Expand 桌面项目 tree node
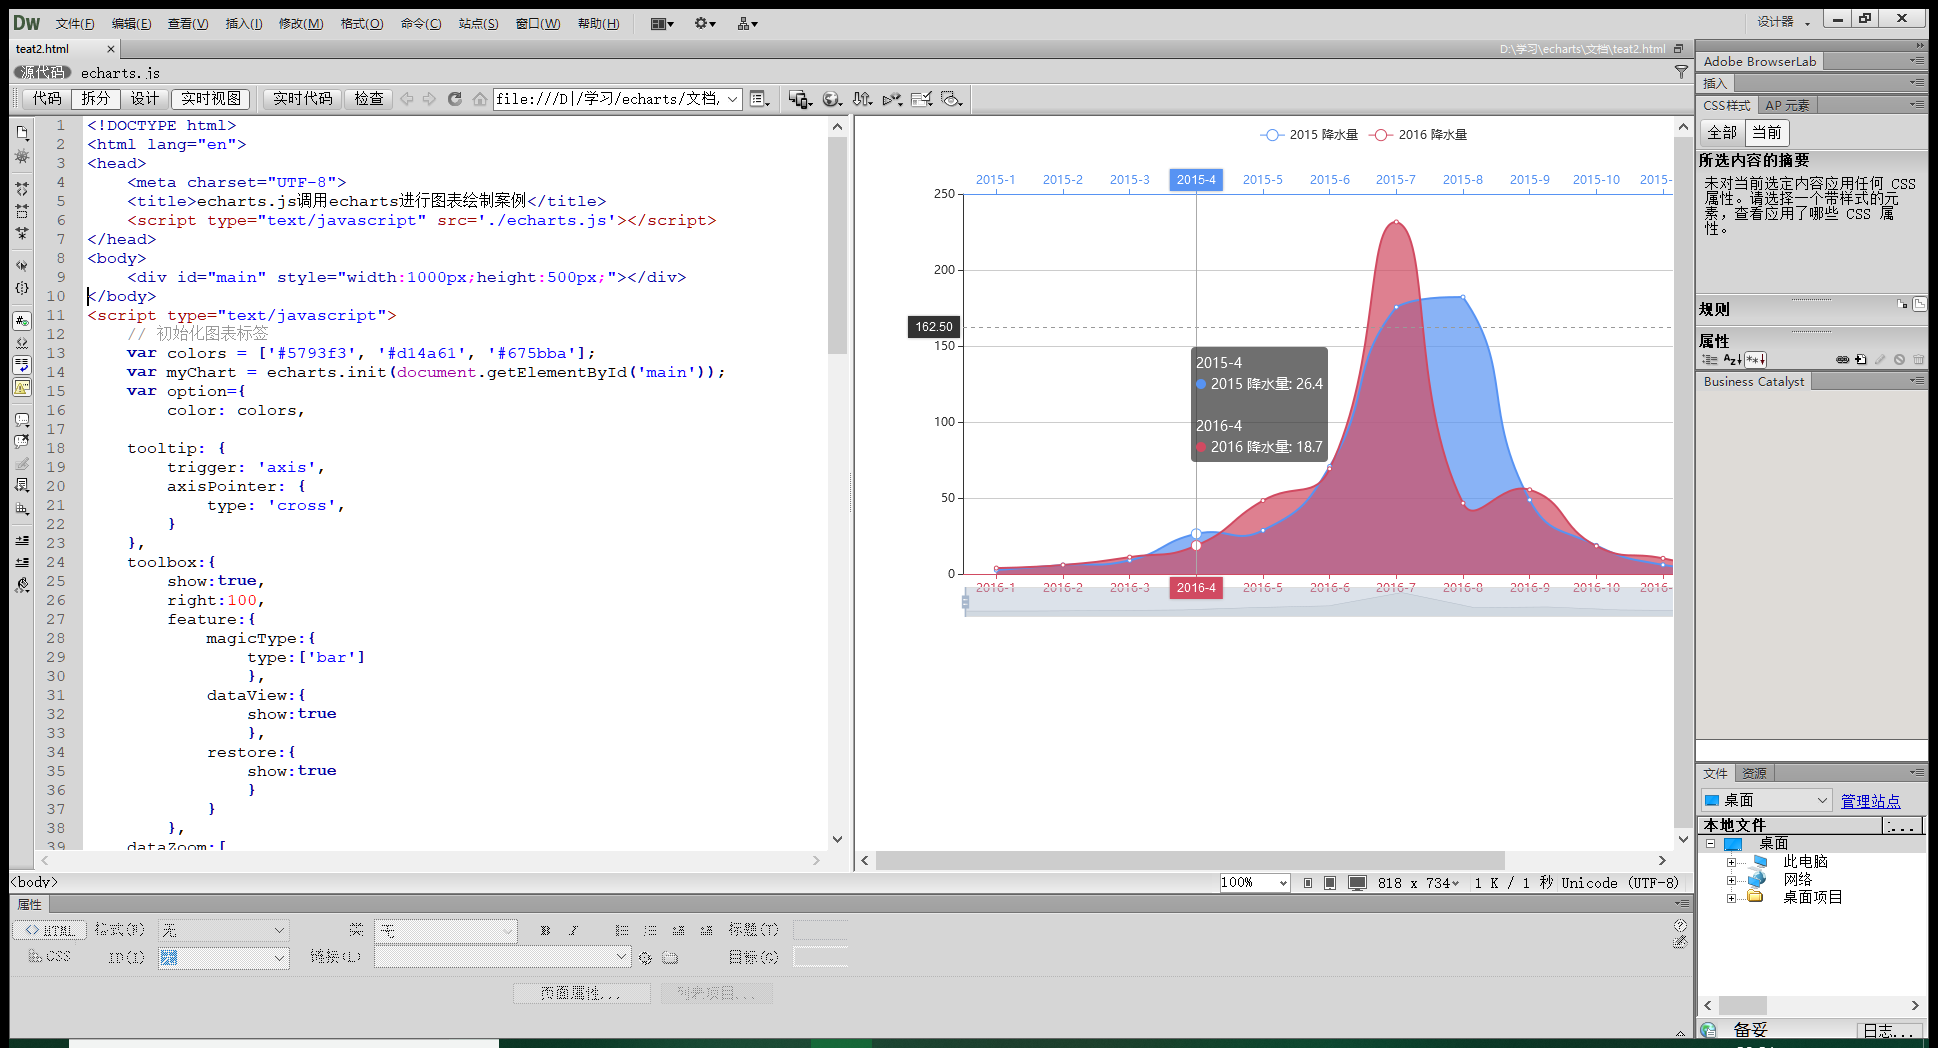1938x1048 pixels. 1731,897
